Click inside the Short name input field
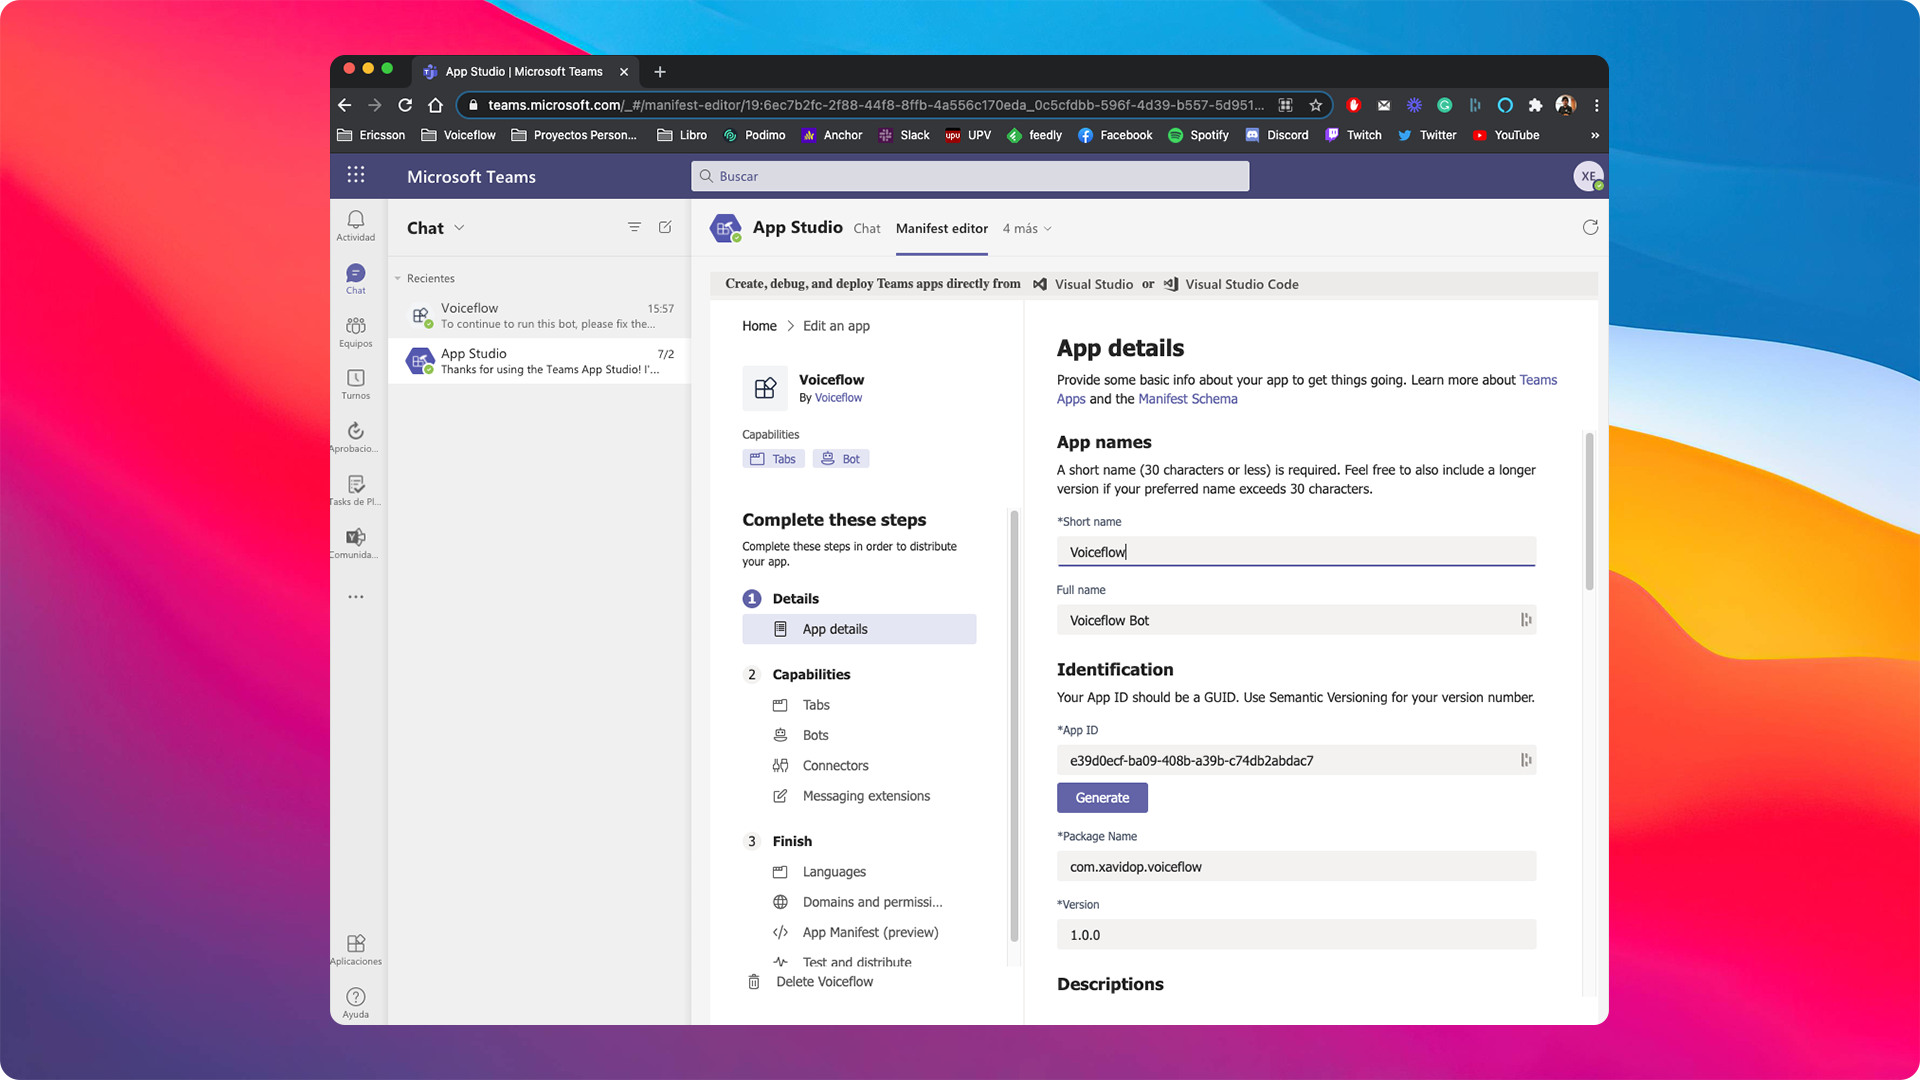The height and width of the screenshot is (1080, 1920). [1296, 551]
